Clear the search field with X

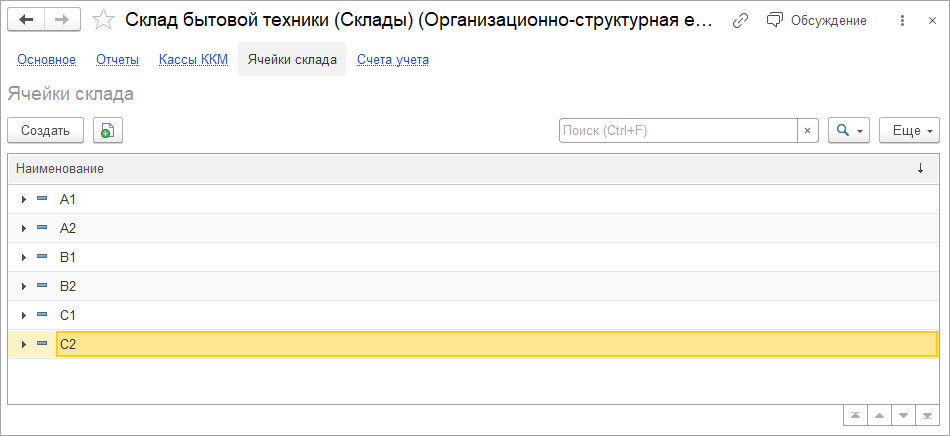coord(808,130)
